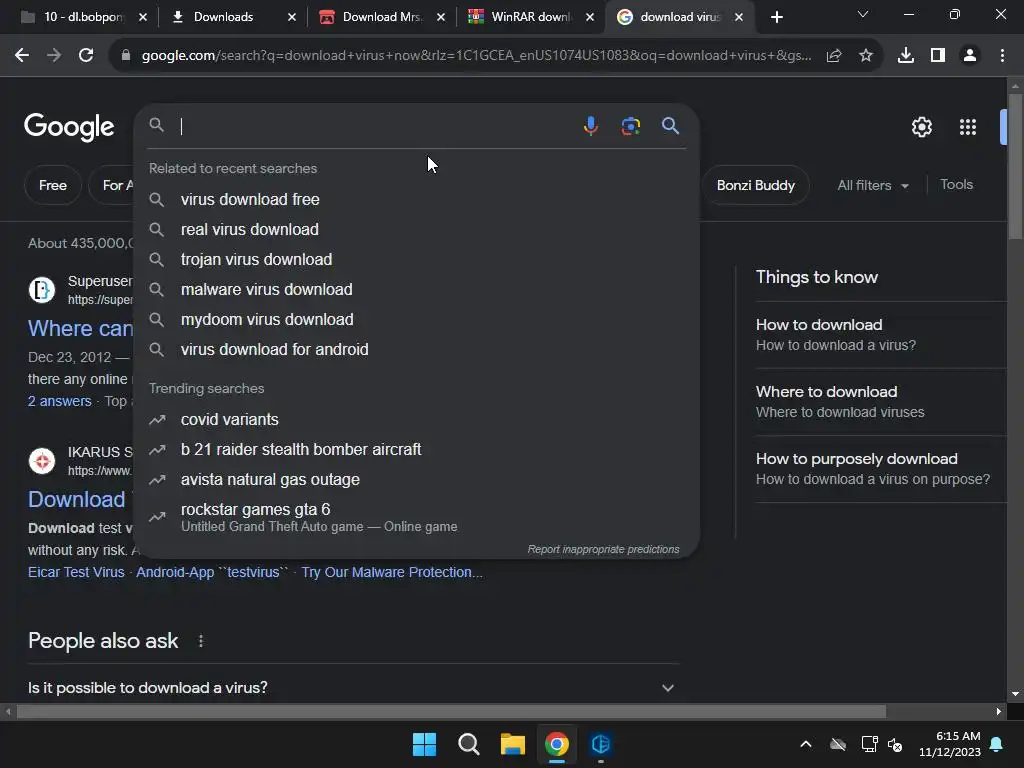Screen dimensions: 1024x768
Task: Open Android-App testvirus sitelink
Action: click(x=212, y=572)
